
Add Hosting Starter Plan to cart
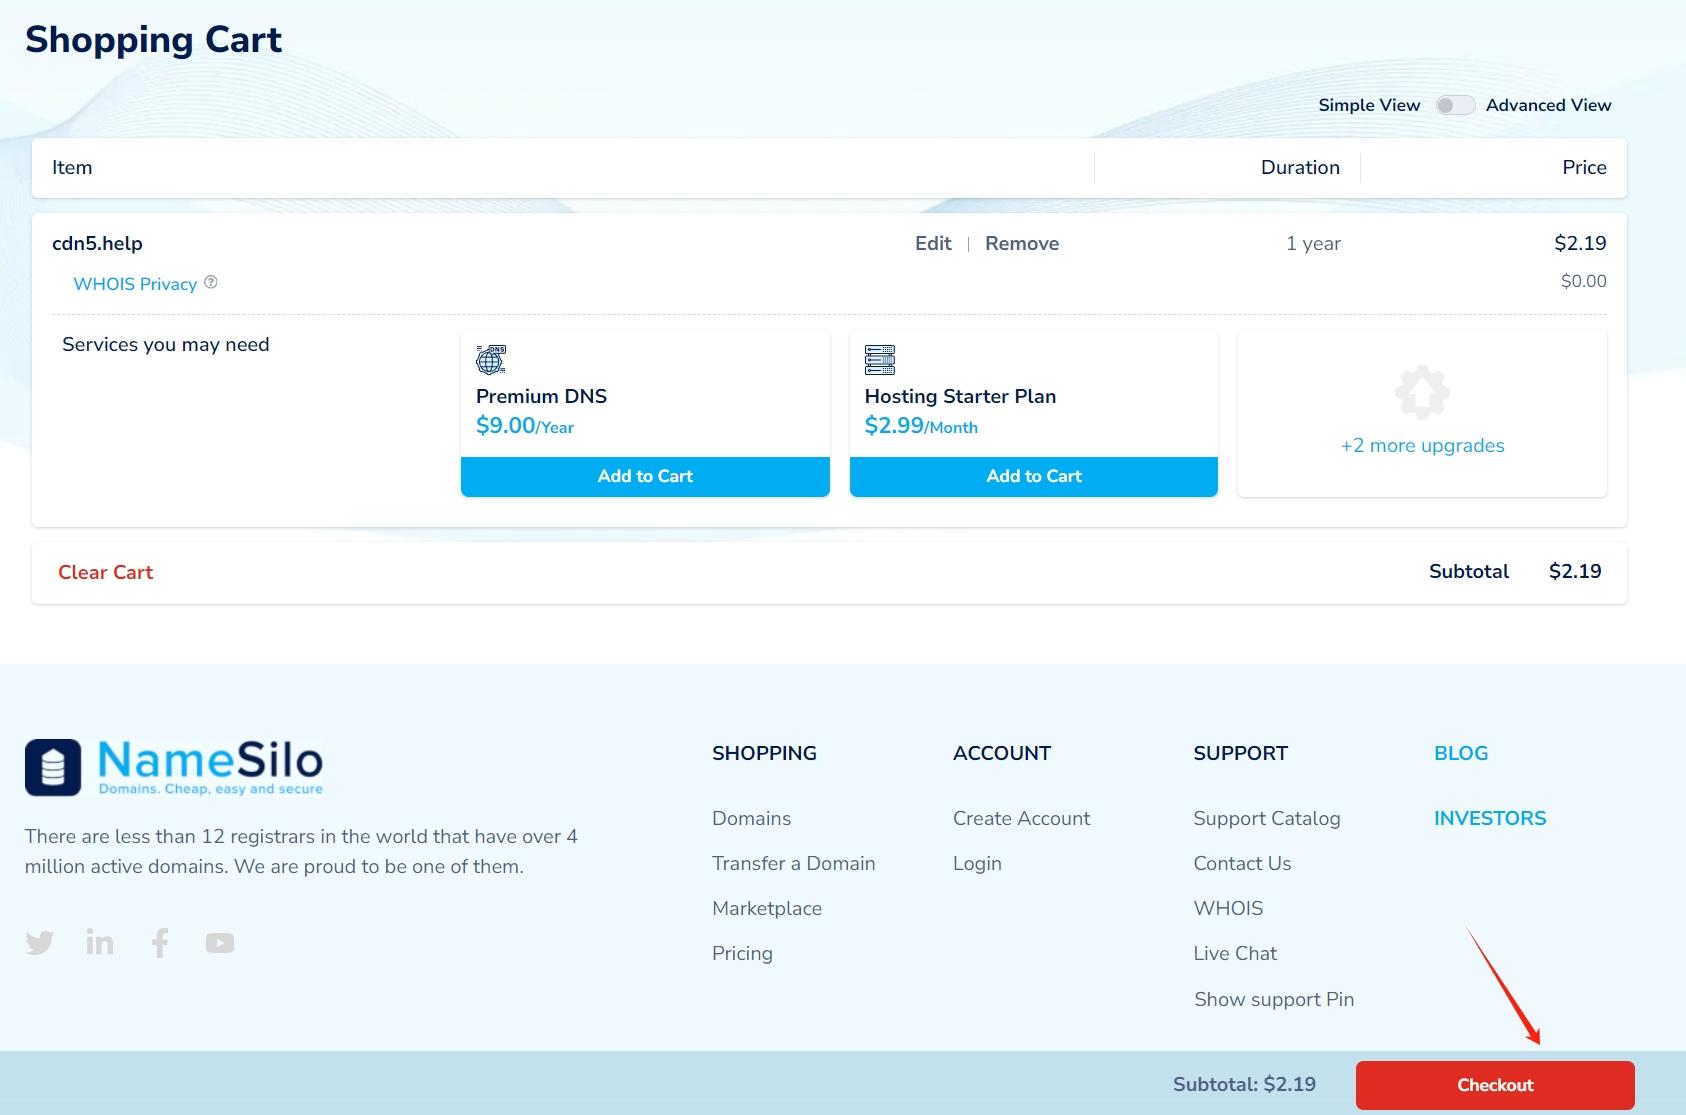[x=1033, y=476]
